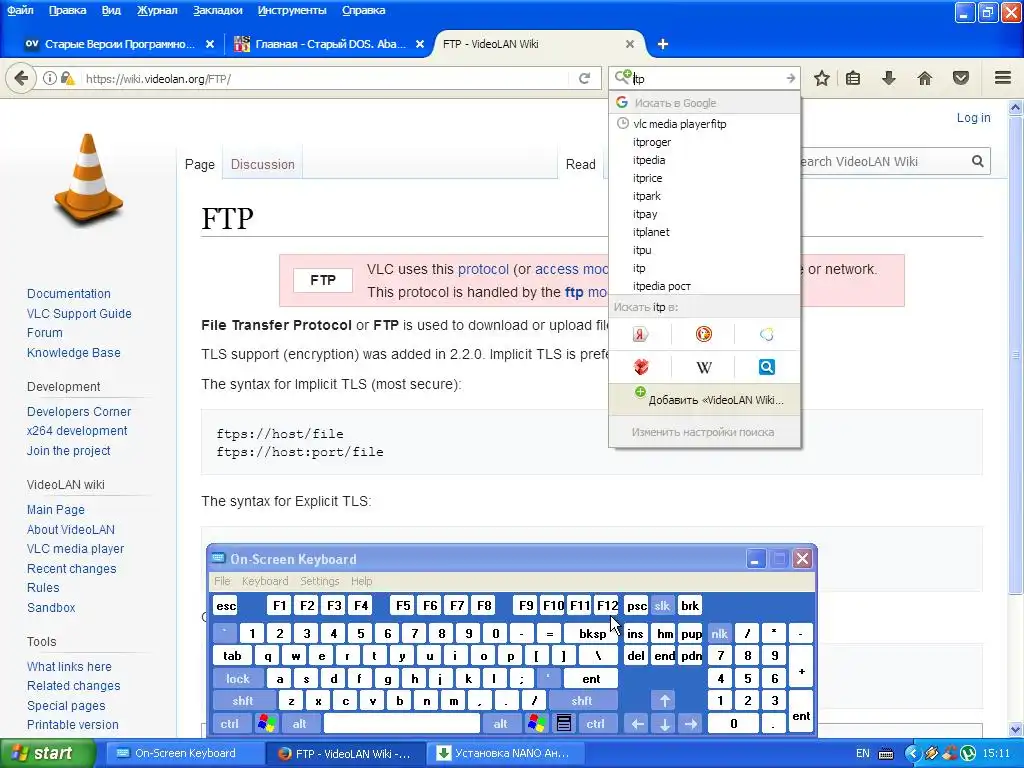Click the EN language indicator in tray
The height and width of the screenshot is (768, 1024).
863,754
